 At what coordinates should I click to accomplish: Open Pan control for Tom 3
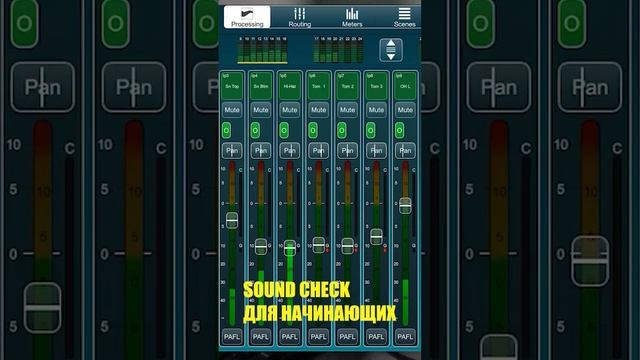[376, 151]
